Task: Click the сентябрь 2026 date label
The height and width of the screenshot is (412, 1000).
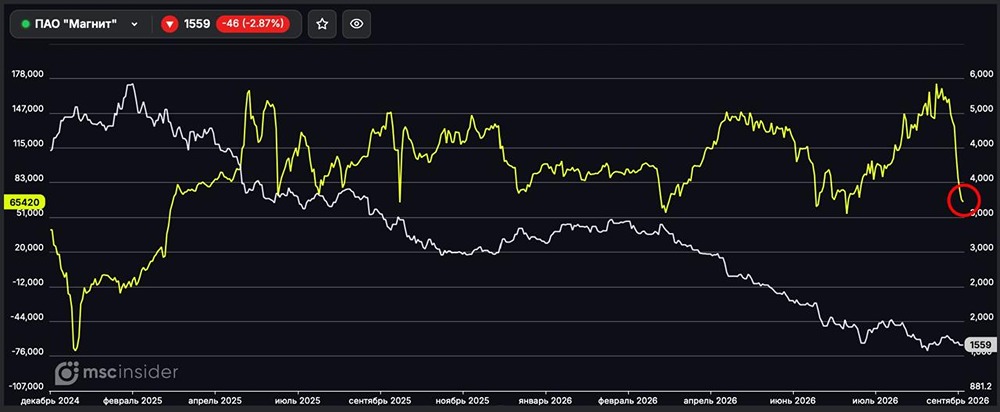Action: [x=959, y=401]
